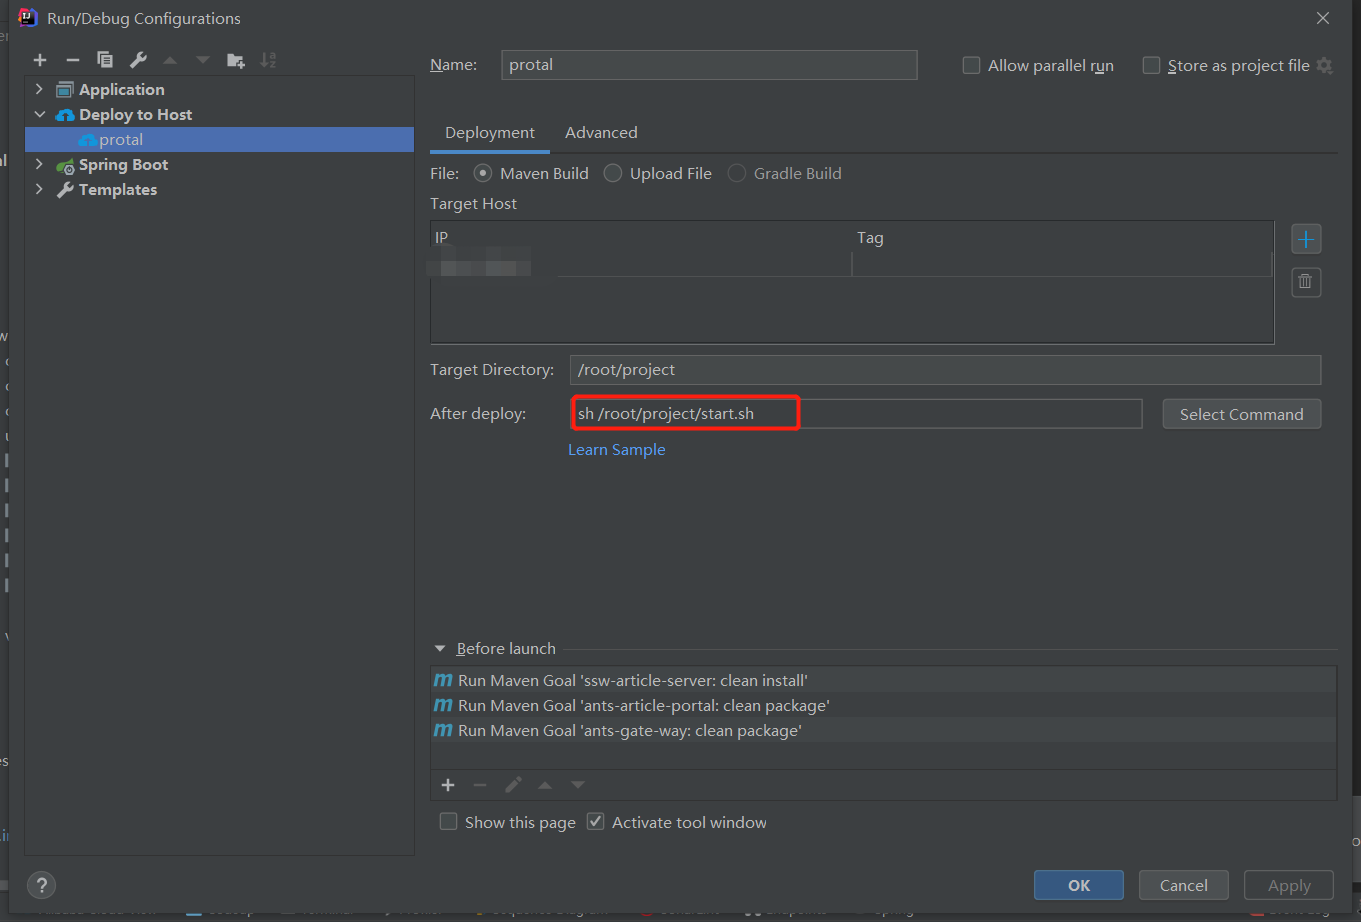Focus the Target Directory field
Image resolution: width=1361 pixels, height=922 pixels.
click(945, 370)
